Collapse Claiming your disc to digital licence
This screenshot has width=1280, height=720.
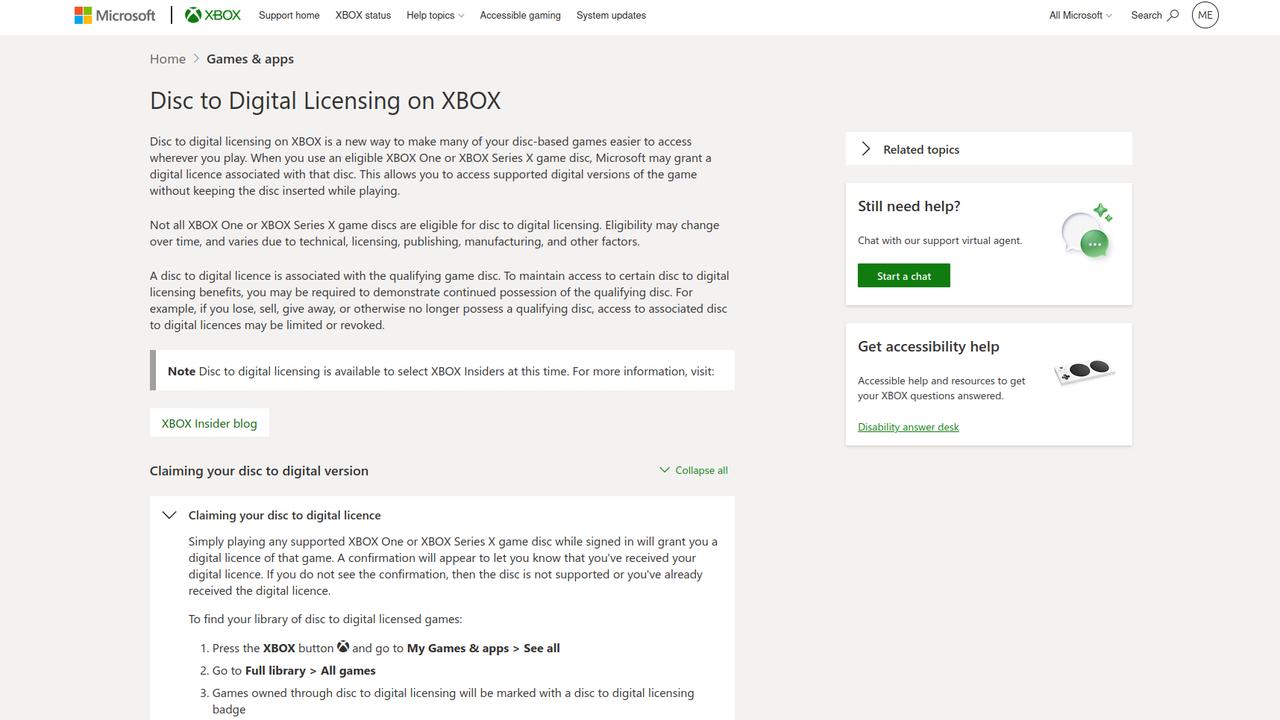pos(442,515)
